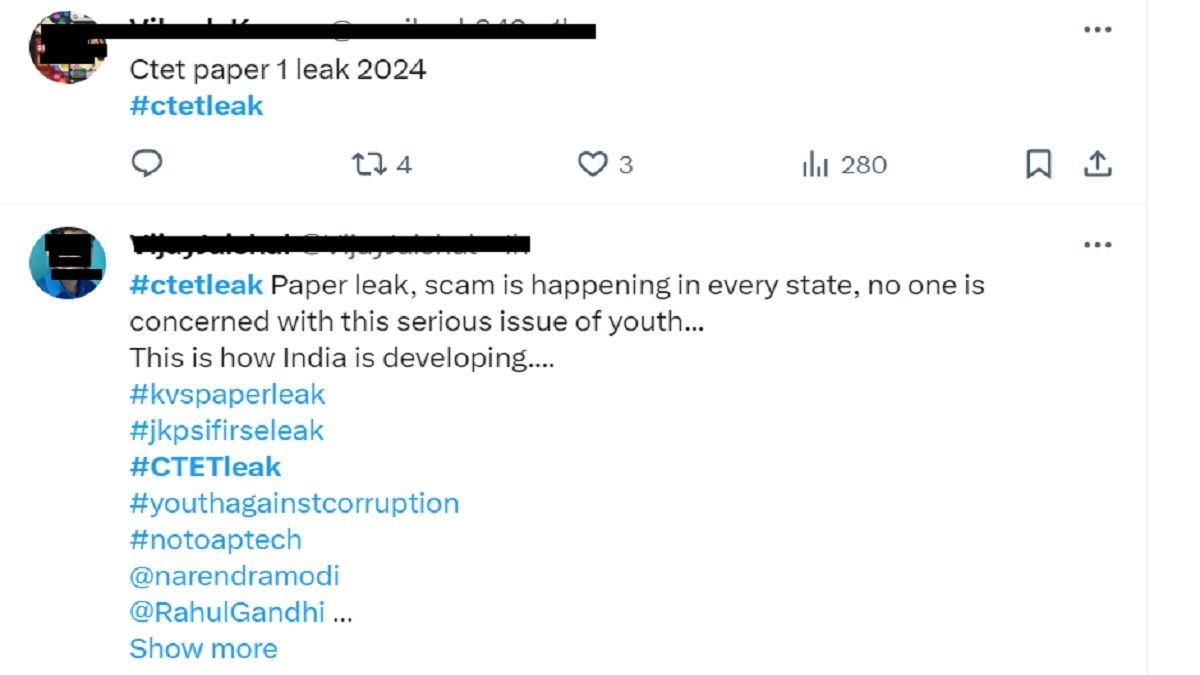The image size is (1200, 675).
Task: Open the first tweet author's profile picture
Action: point(68,48)
